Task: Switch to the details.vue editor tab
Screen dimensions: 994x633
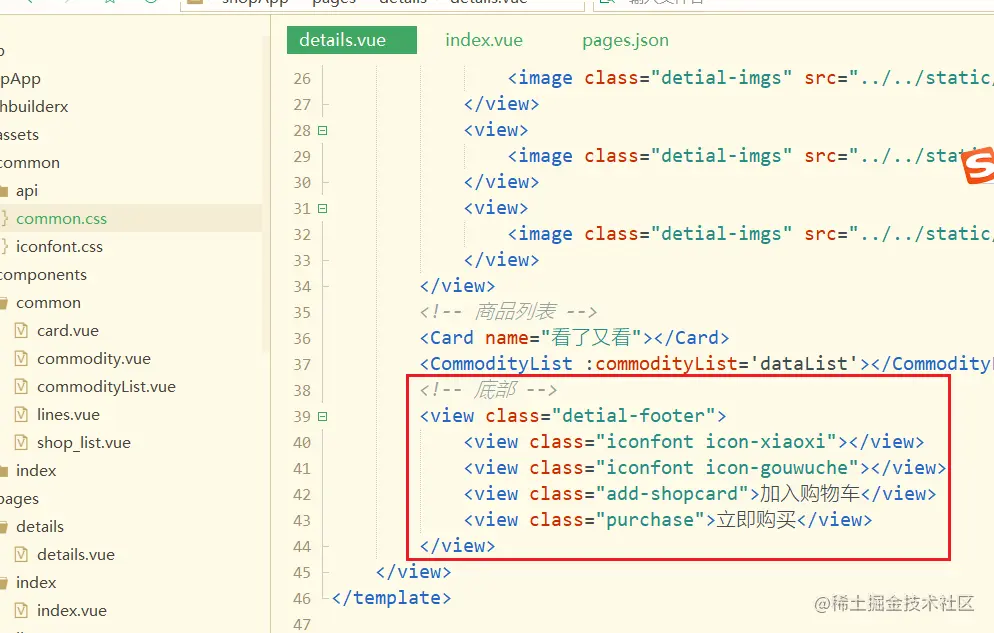Action: tap(352, 40)
